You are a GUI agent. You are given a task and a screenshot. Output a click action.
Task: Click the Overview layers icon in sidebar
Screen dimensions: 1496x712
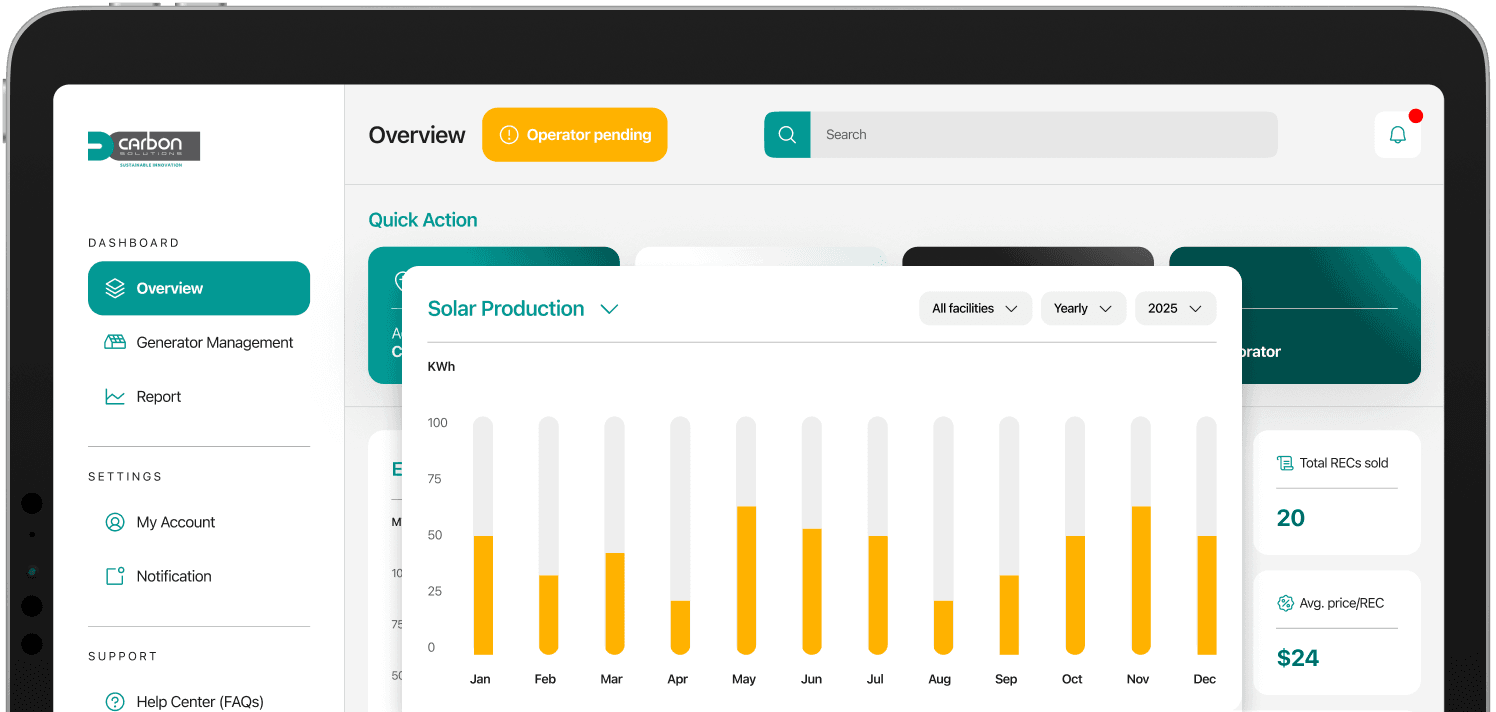(115, 288)
